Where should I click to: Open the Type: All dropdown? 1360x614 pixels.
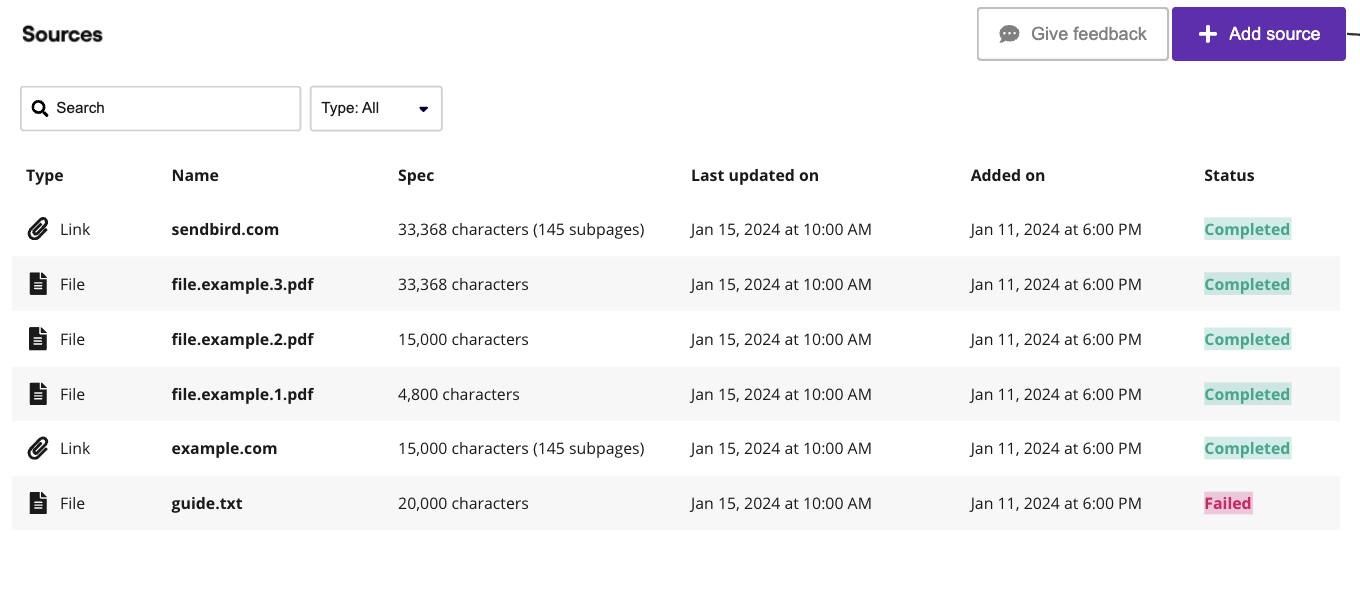pos(376,108)
